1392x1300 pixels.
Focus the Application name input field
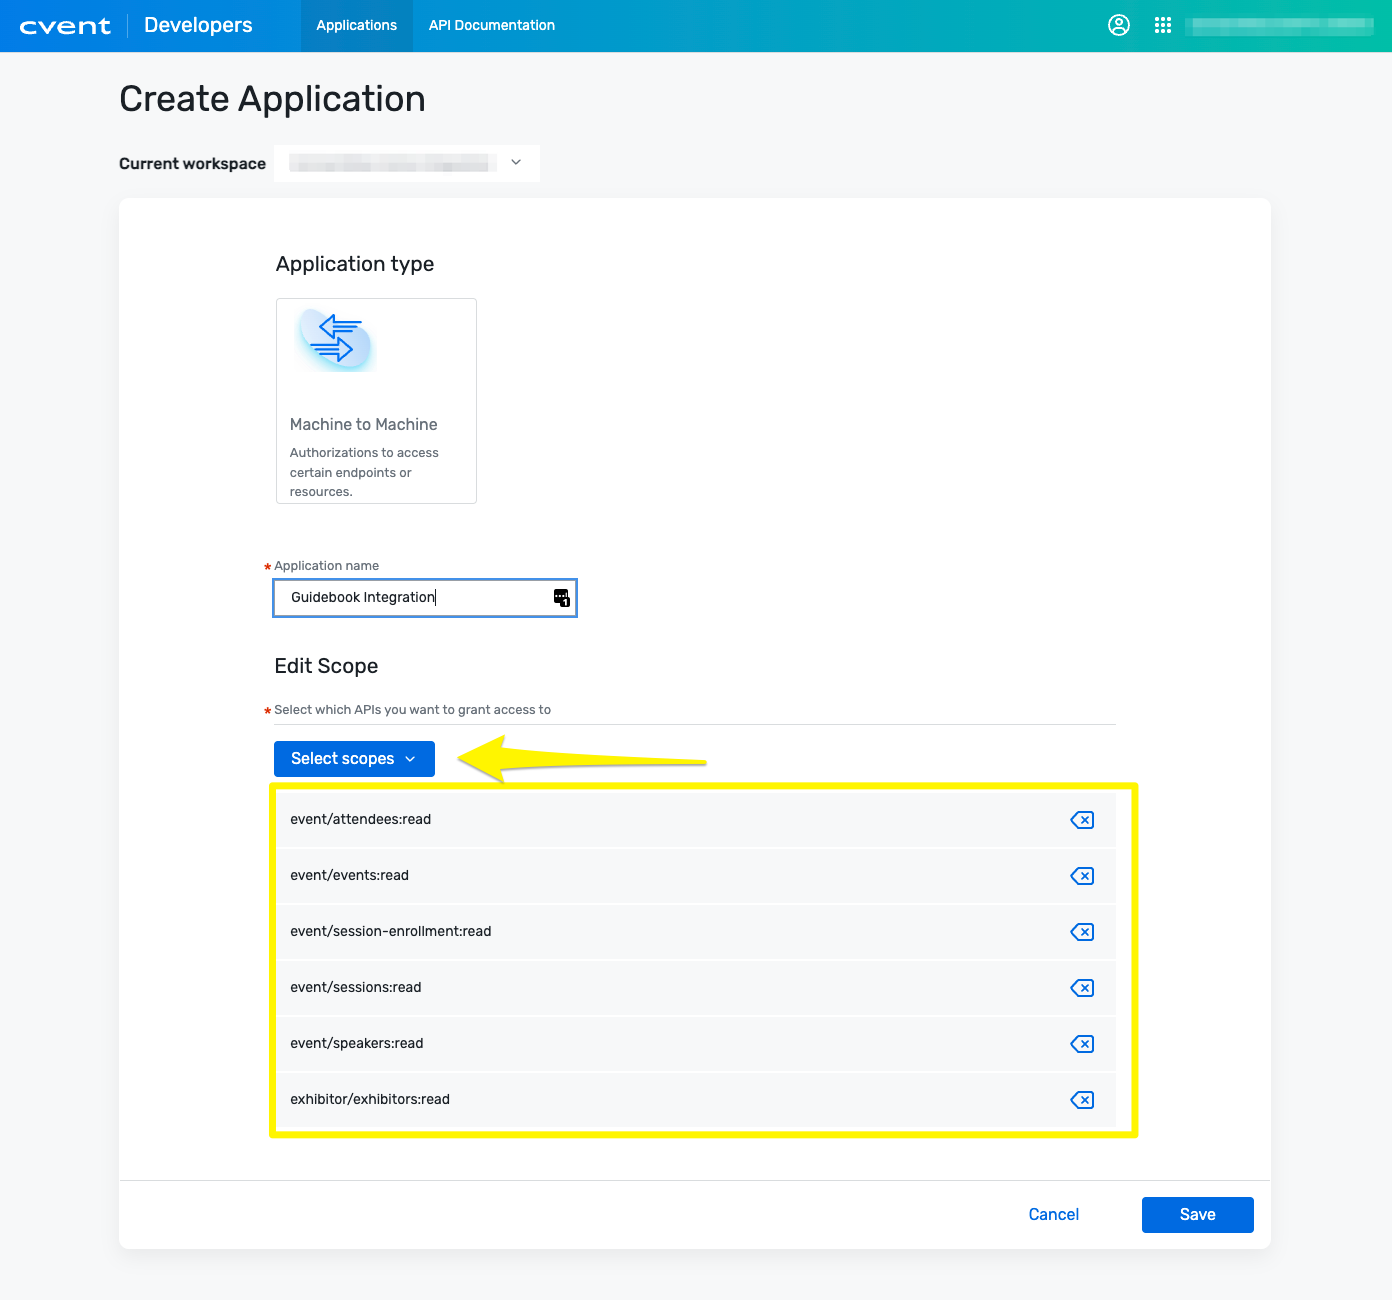pos(425,598)
